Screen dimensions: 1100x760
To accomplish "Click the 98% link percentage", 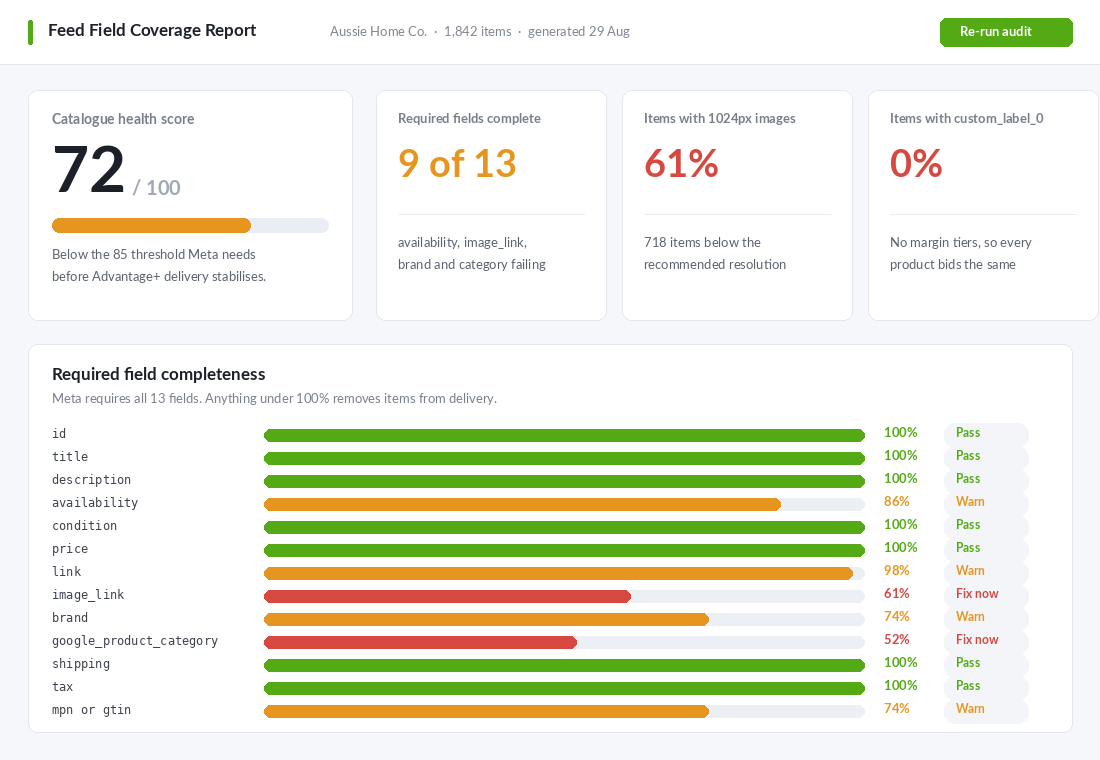I will tap(897, 571).
